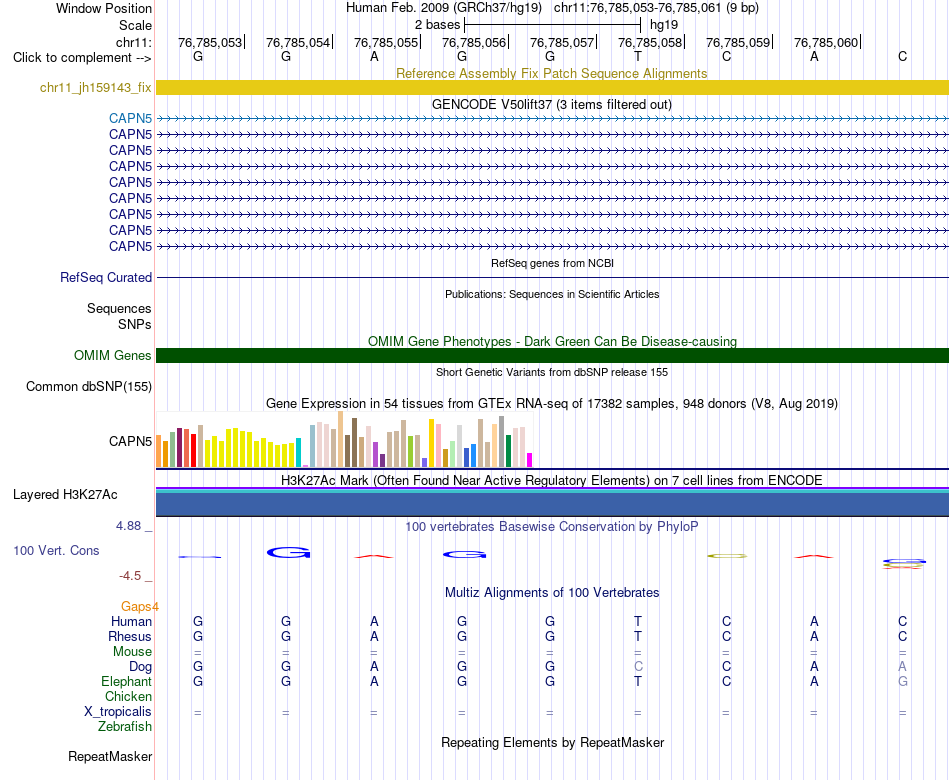Click the GENCODE V50lift37 track title
This screenshot has height=780, width=950.
click(552, 104)
